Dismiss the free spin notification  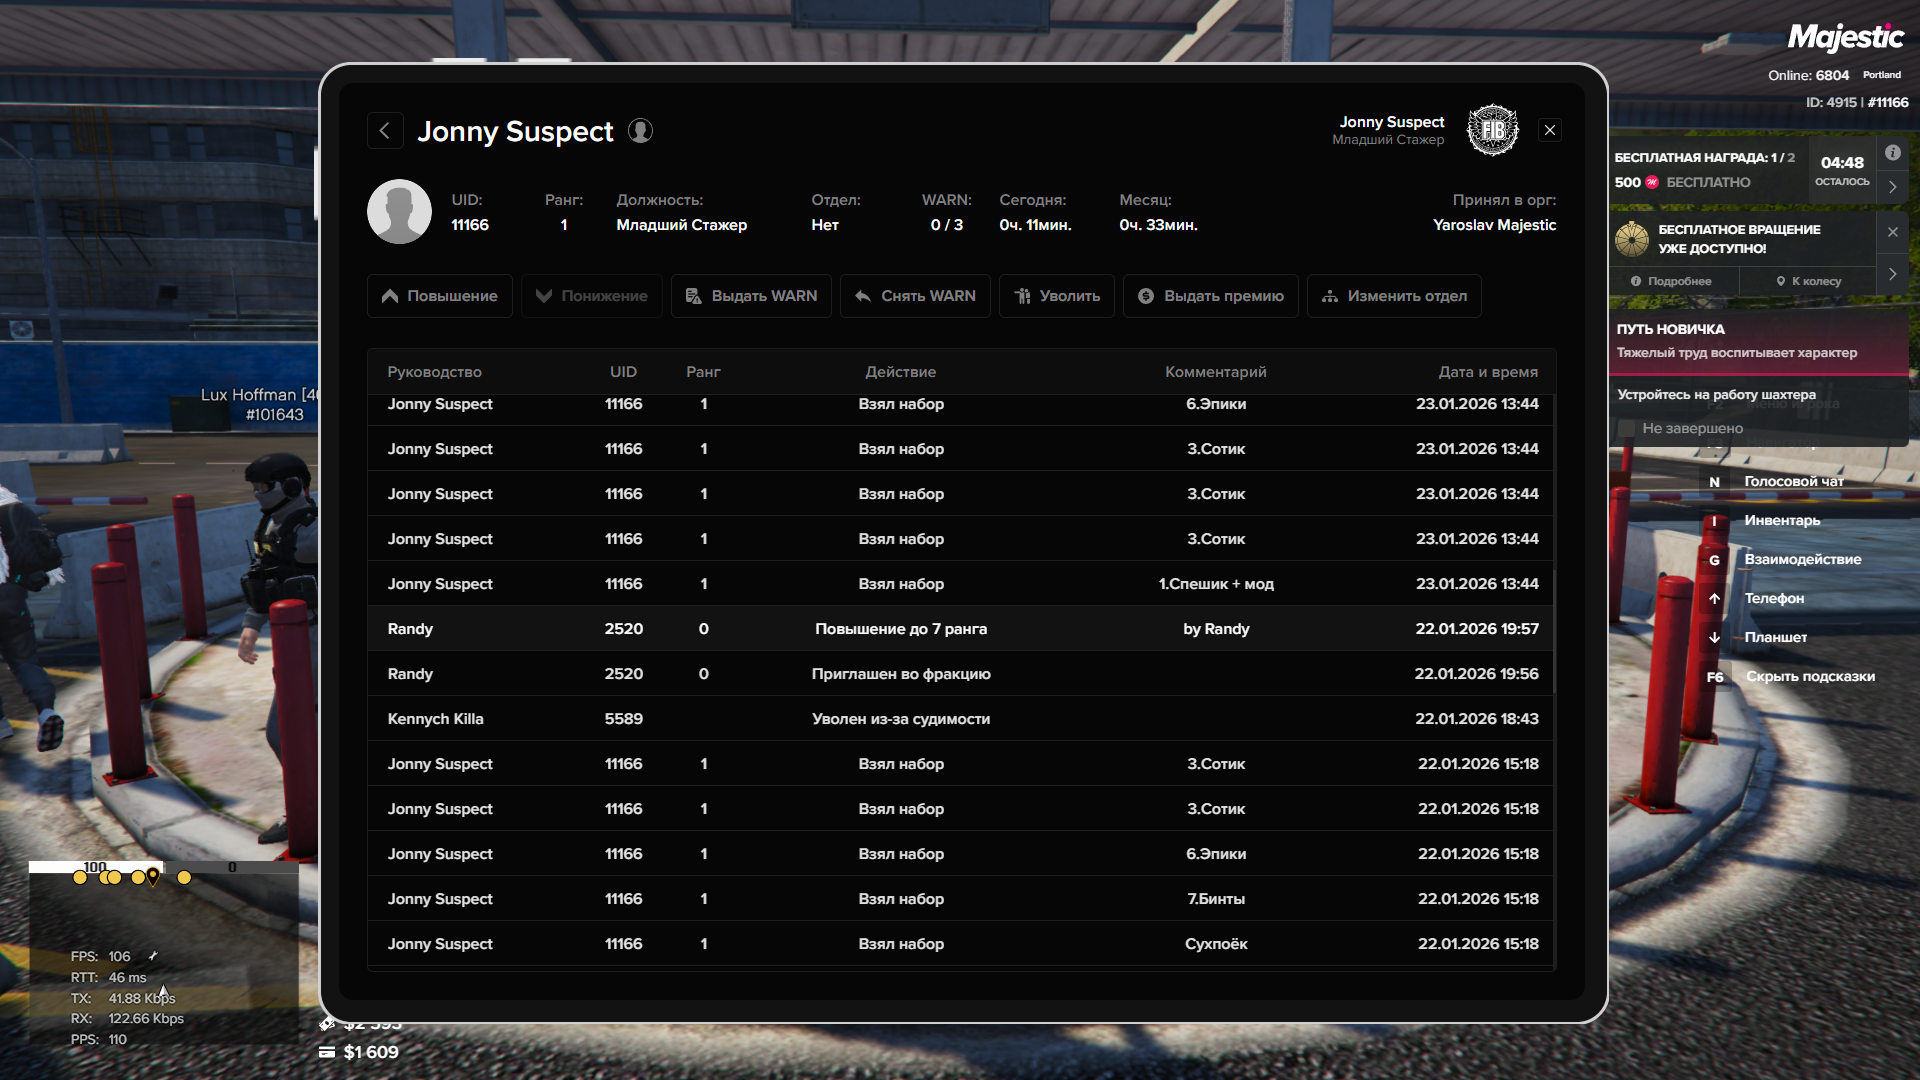point(1892,232)
